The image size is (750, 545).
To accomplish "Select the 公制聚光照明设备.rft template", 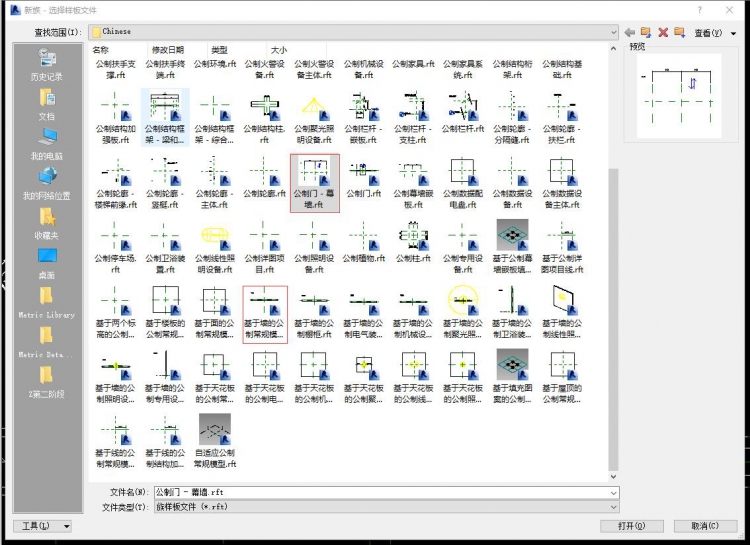I will click(x=314, y=118).
